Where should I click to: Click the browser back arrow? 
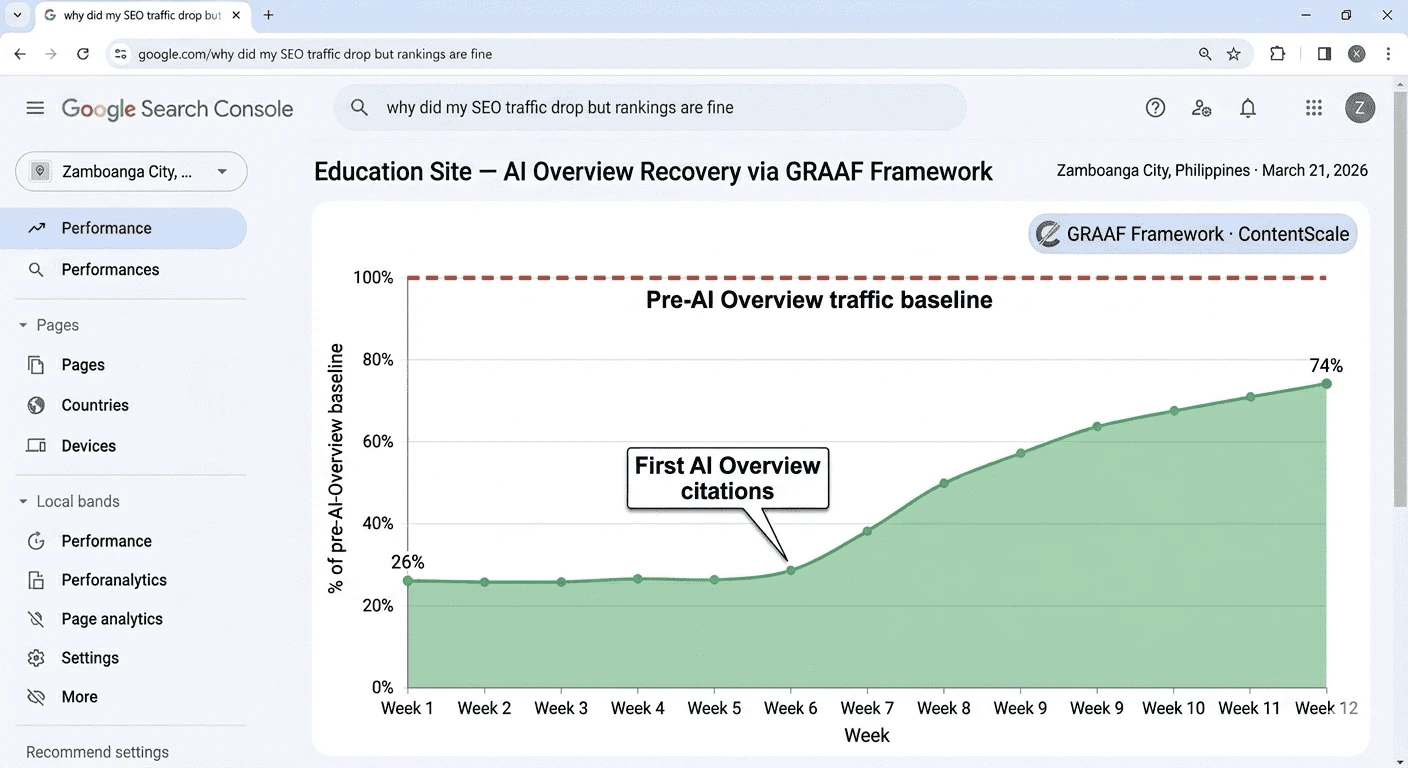(19, 53)
